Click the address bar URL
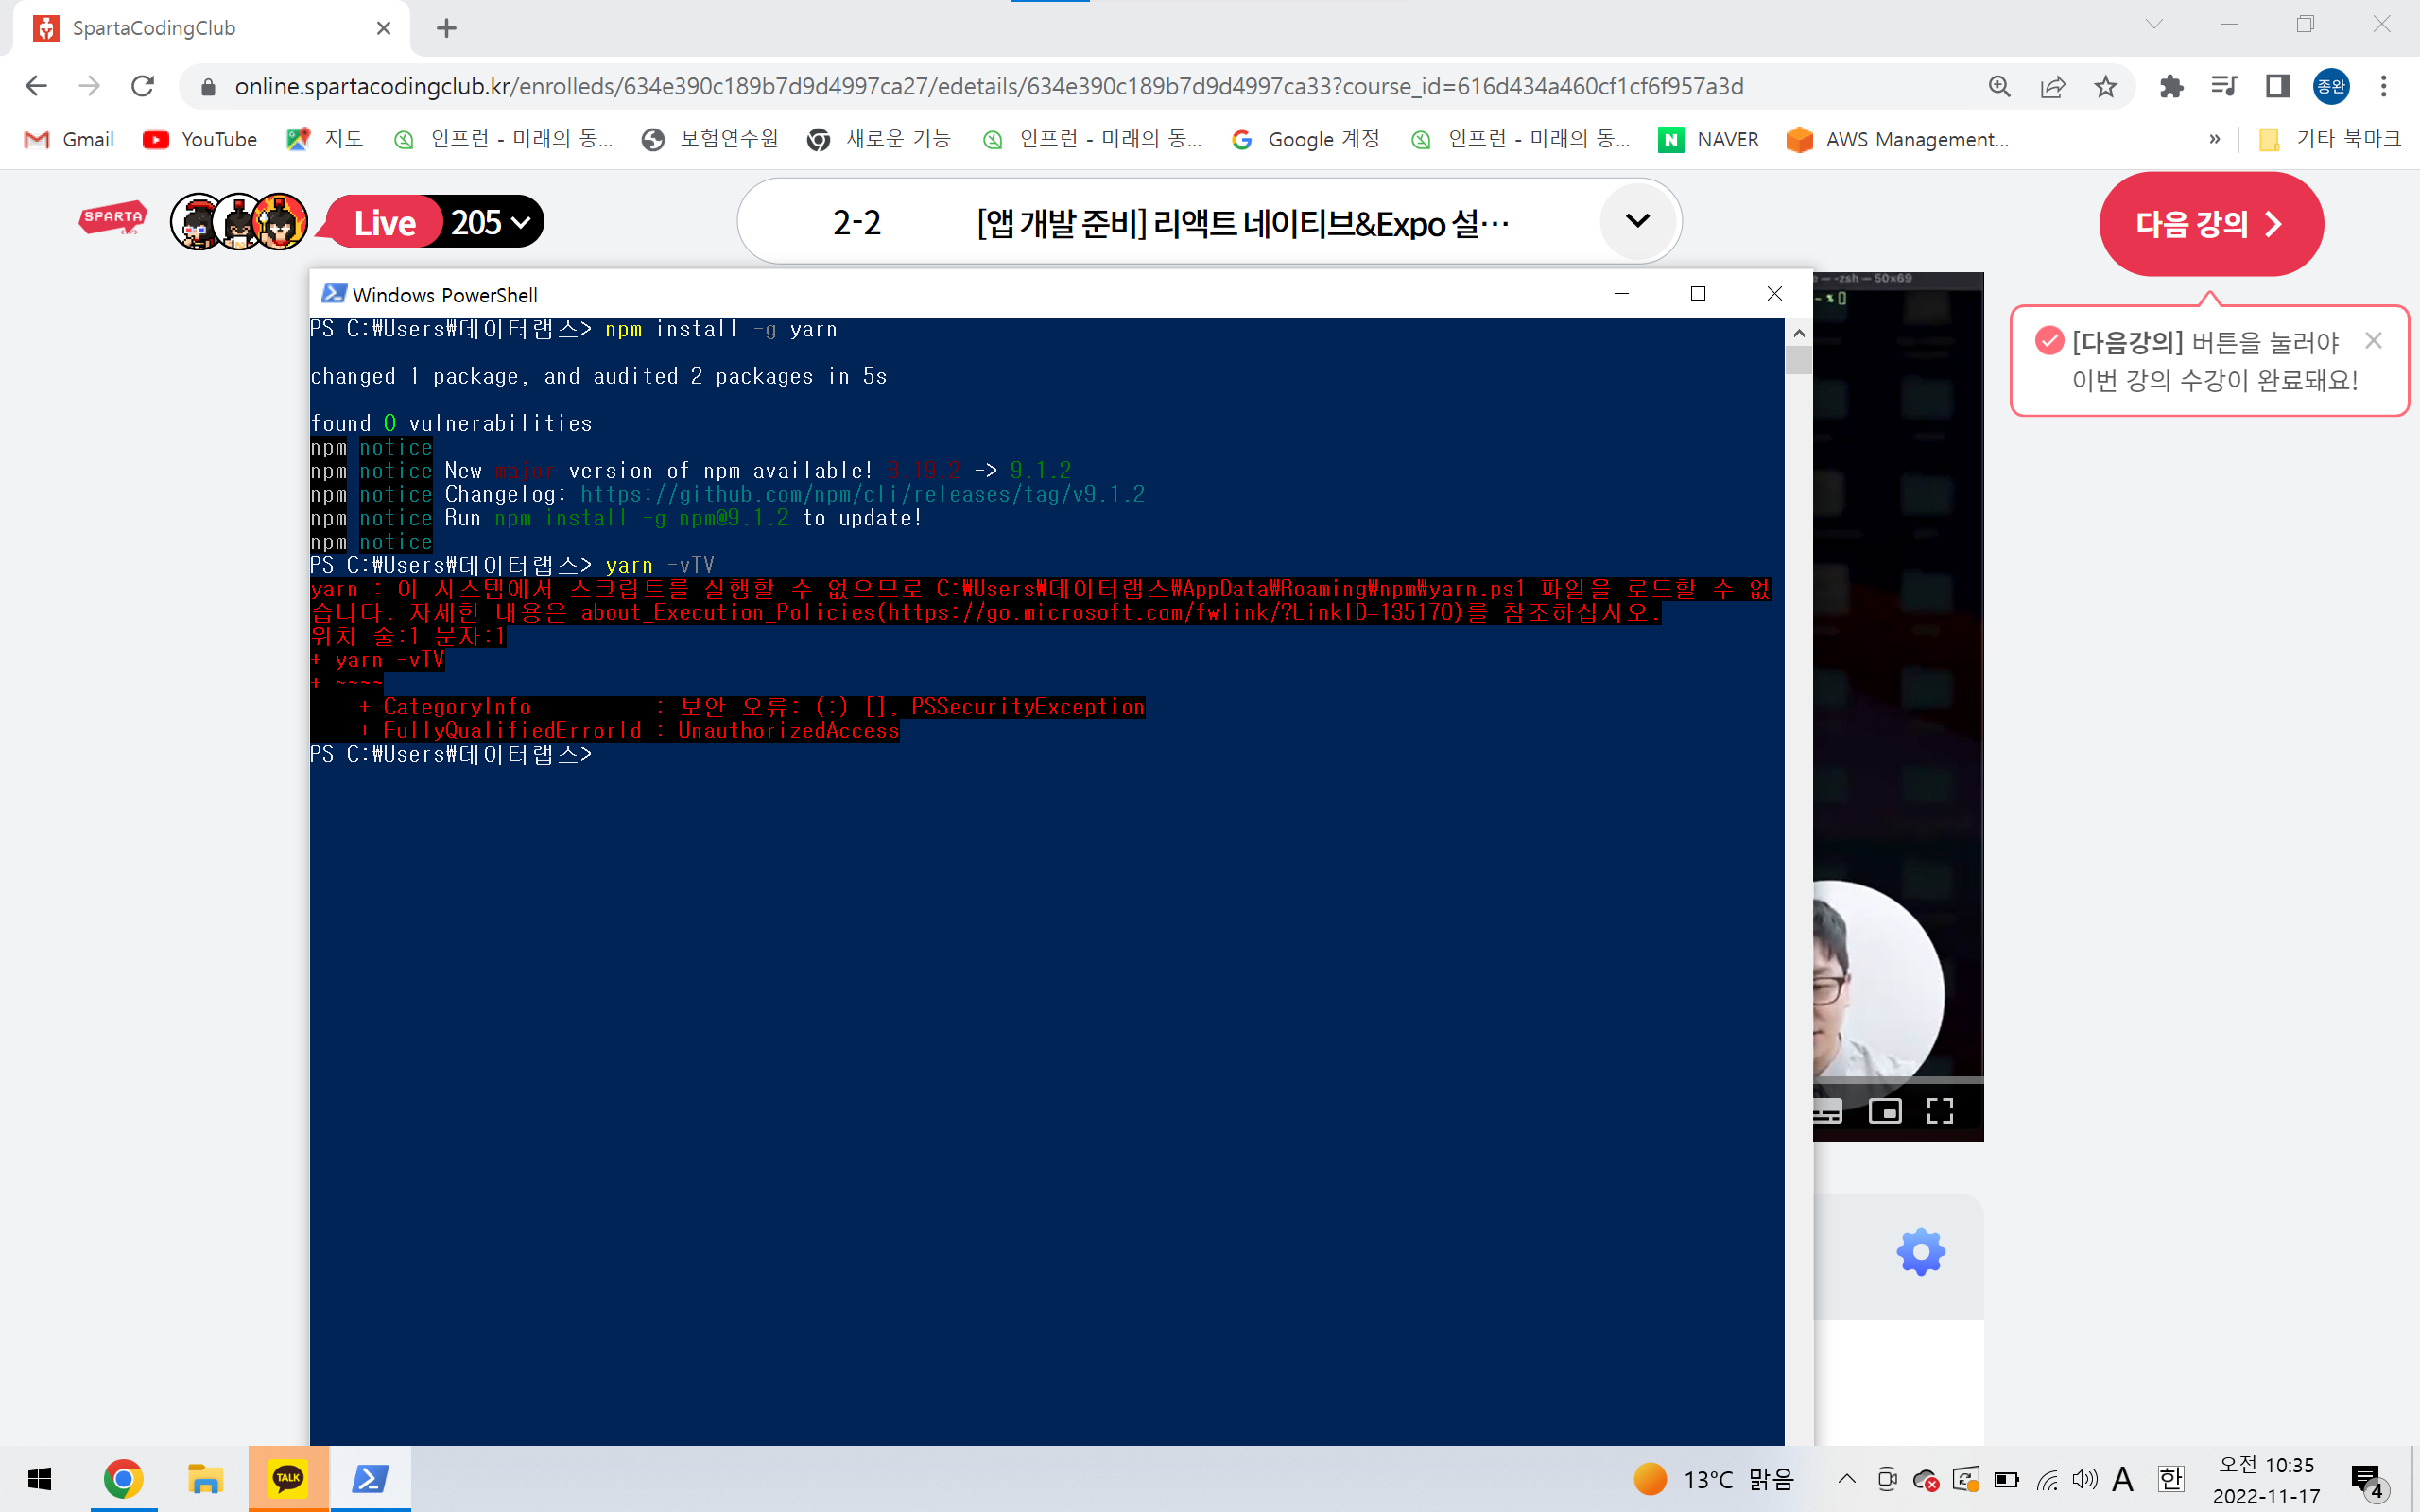The height and width of the screenshot is (1512, 2420). tap(988, 87)
